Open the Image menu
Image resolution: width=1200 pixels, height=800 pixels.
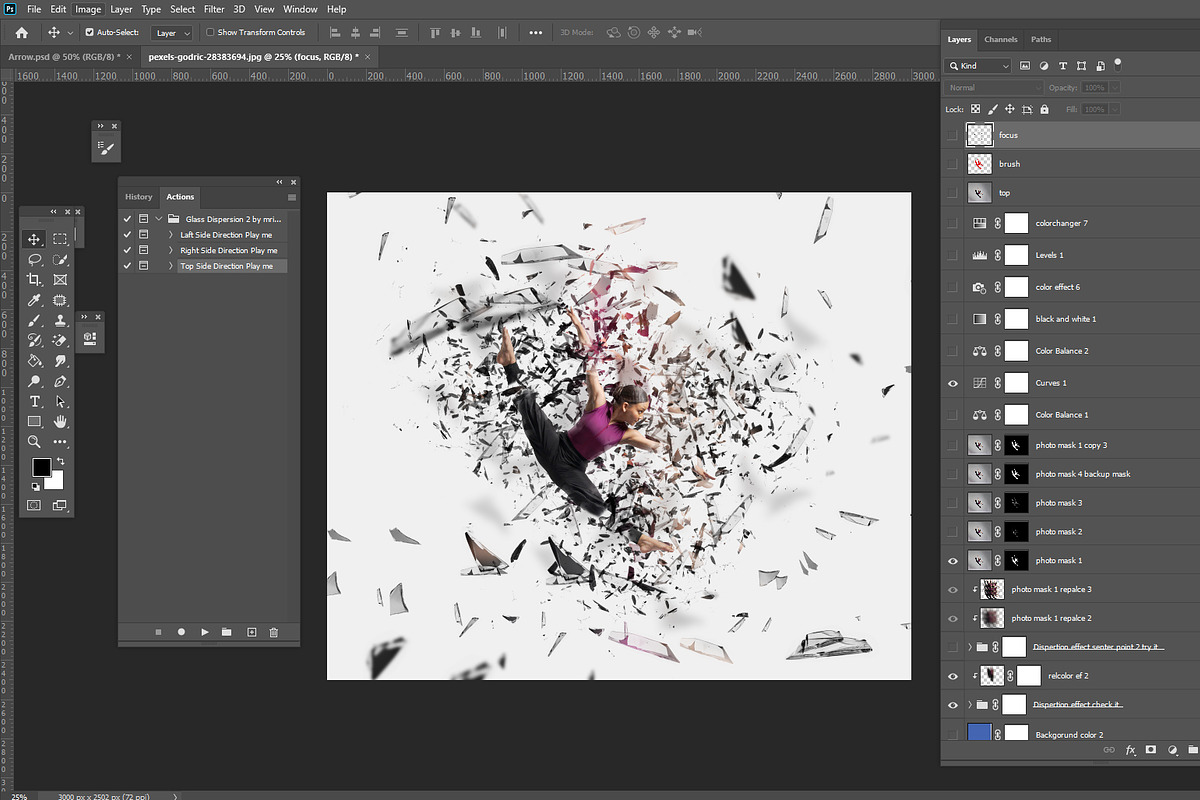pos(88,9)
